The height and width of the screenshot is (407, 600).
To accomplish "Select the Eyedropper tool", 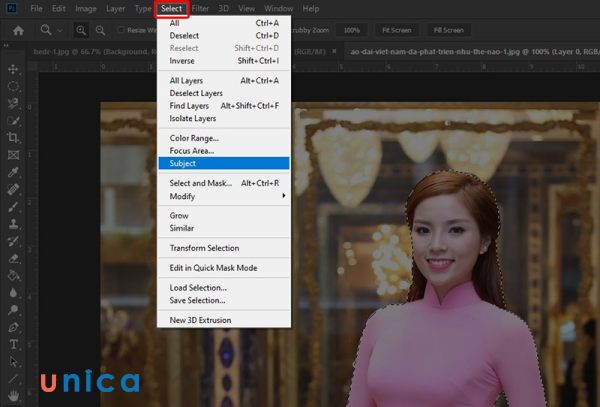I will pyautogui.click(x=14, y=171).
